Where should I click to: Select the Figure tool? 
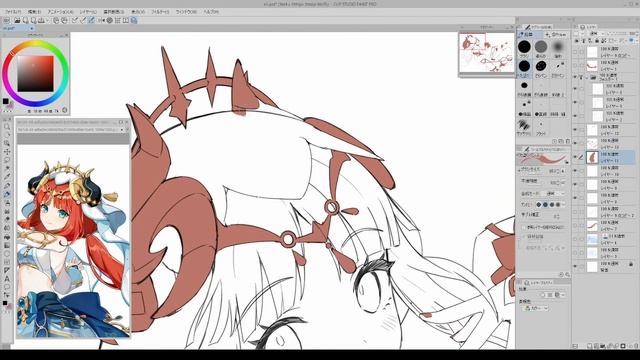pos(7,253)
